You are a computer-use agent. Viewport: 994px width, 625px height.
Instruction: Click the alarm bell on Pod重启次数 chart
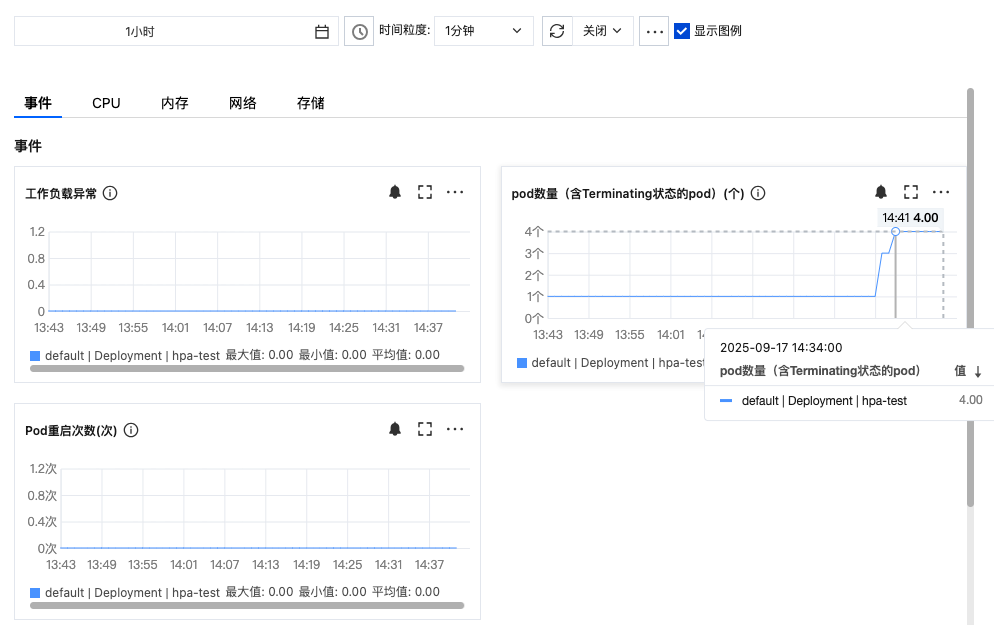coord(395,429)
